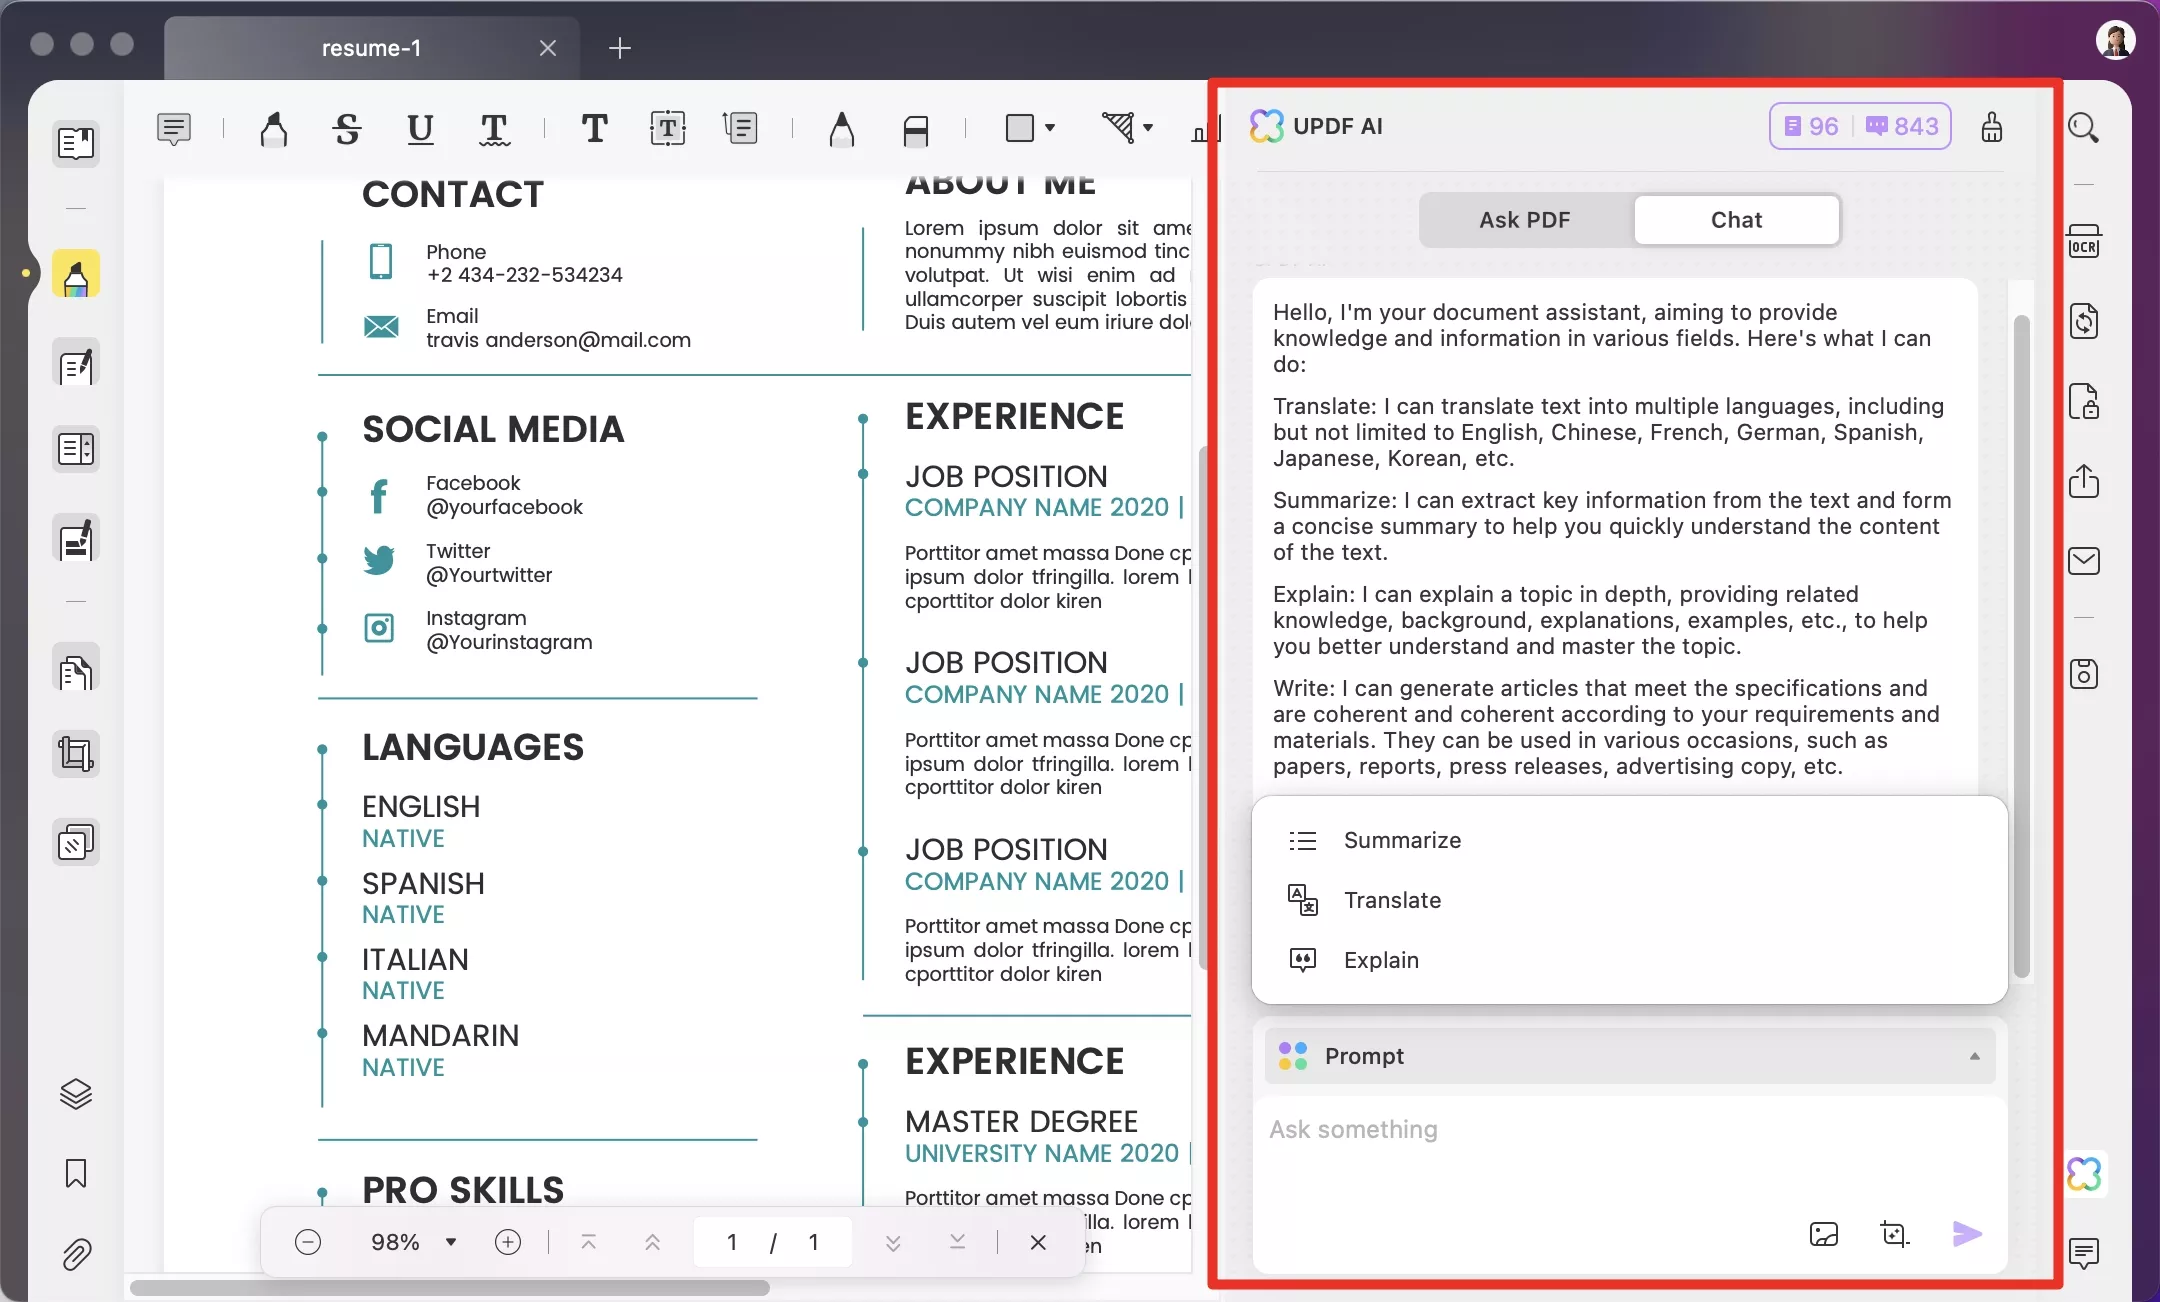Switch to the Chat tab
The width and height of the screenshot is (2160, 1302).
(1734, 219)
